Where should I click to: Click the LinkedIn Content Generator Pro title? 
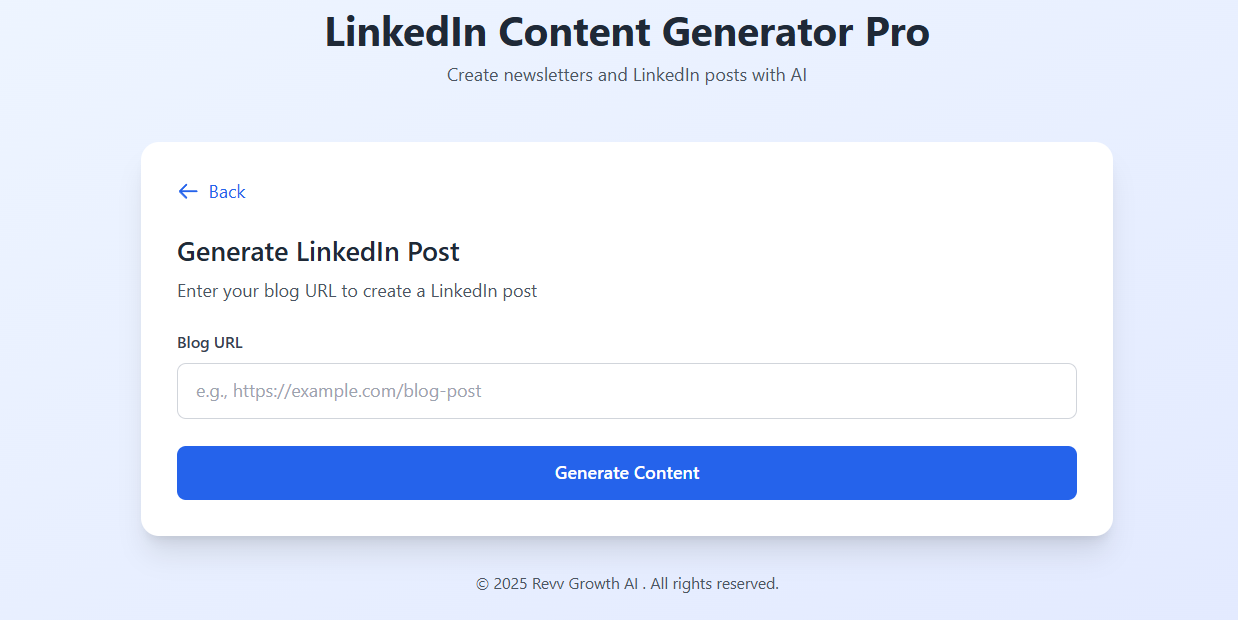627,32
